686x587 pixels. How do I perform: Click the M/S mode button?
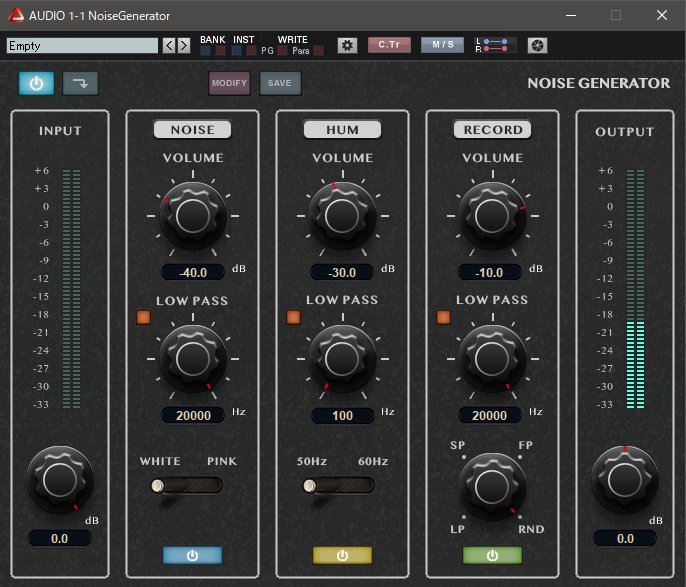(x=441, y=45)
